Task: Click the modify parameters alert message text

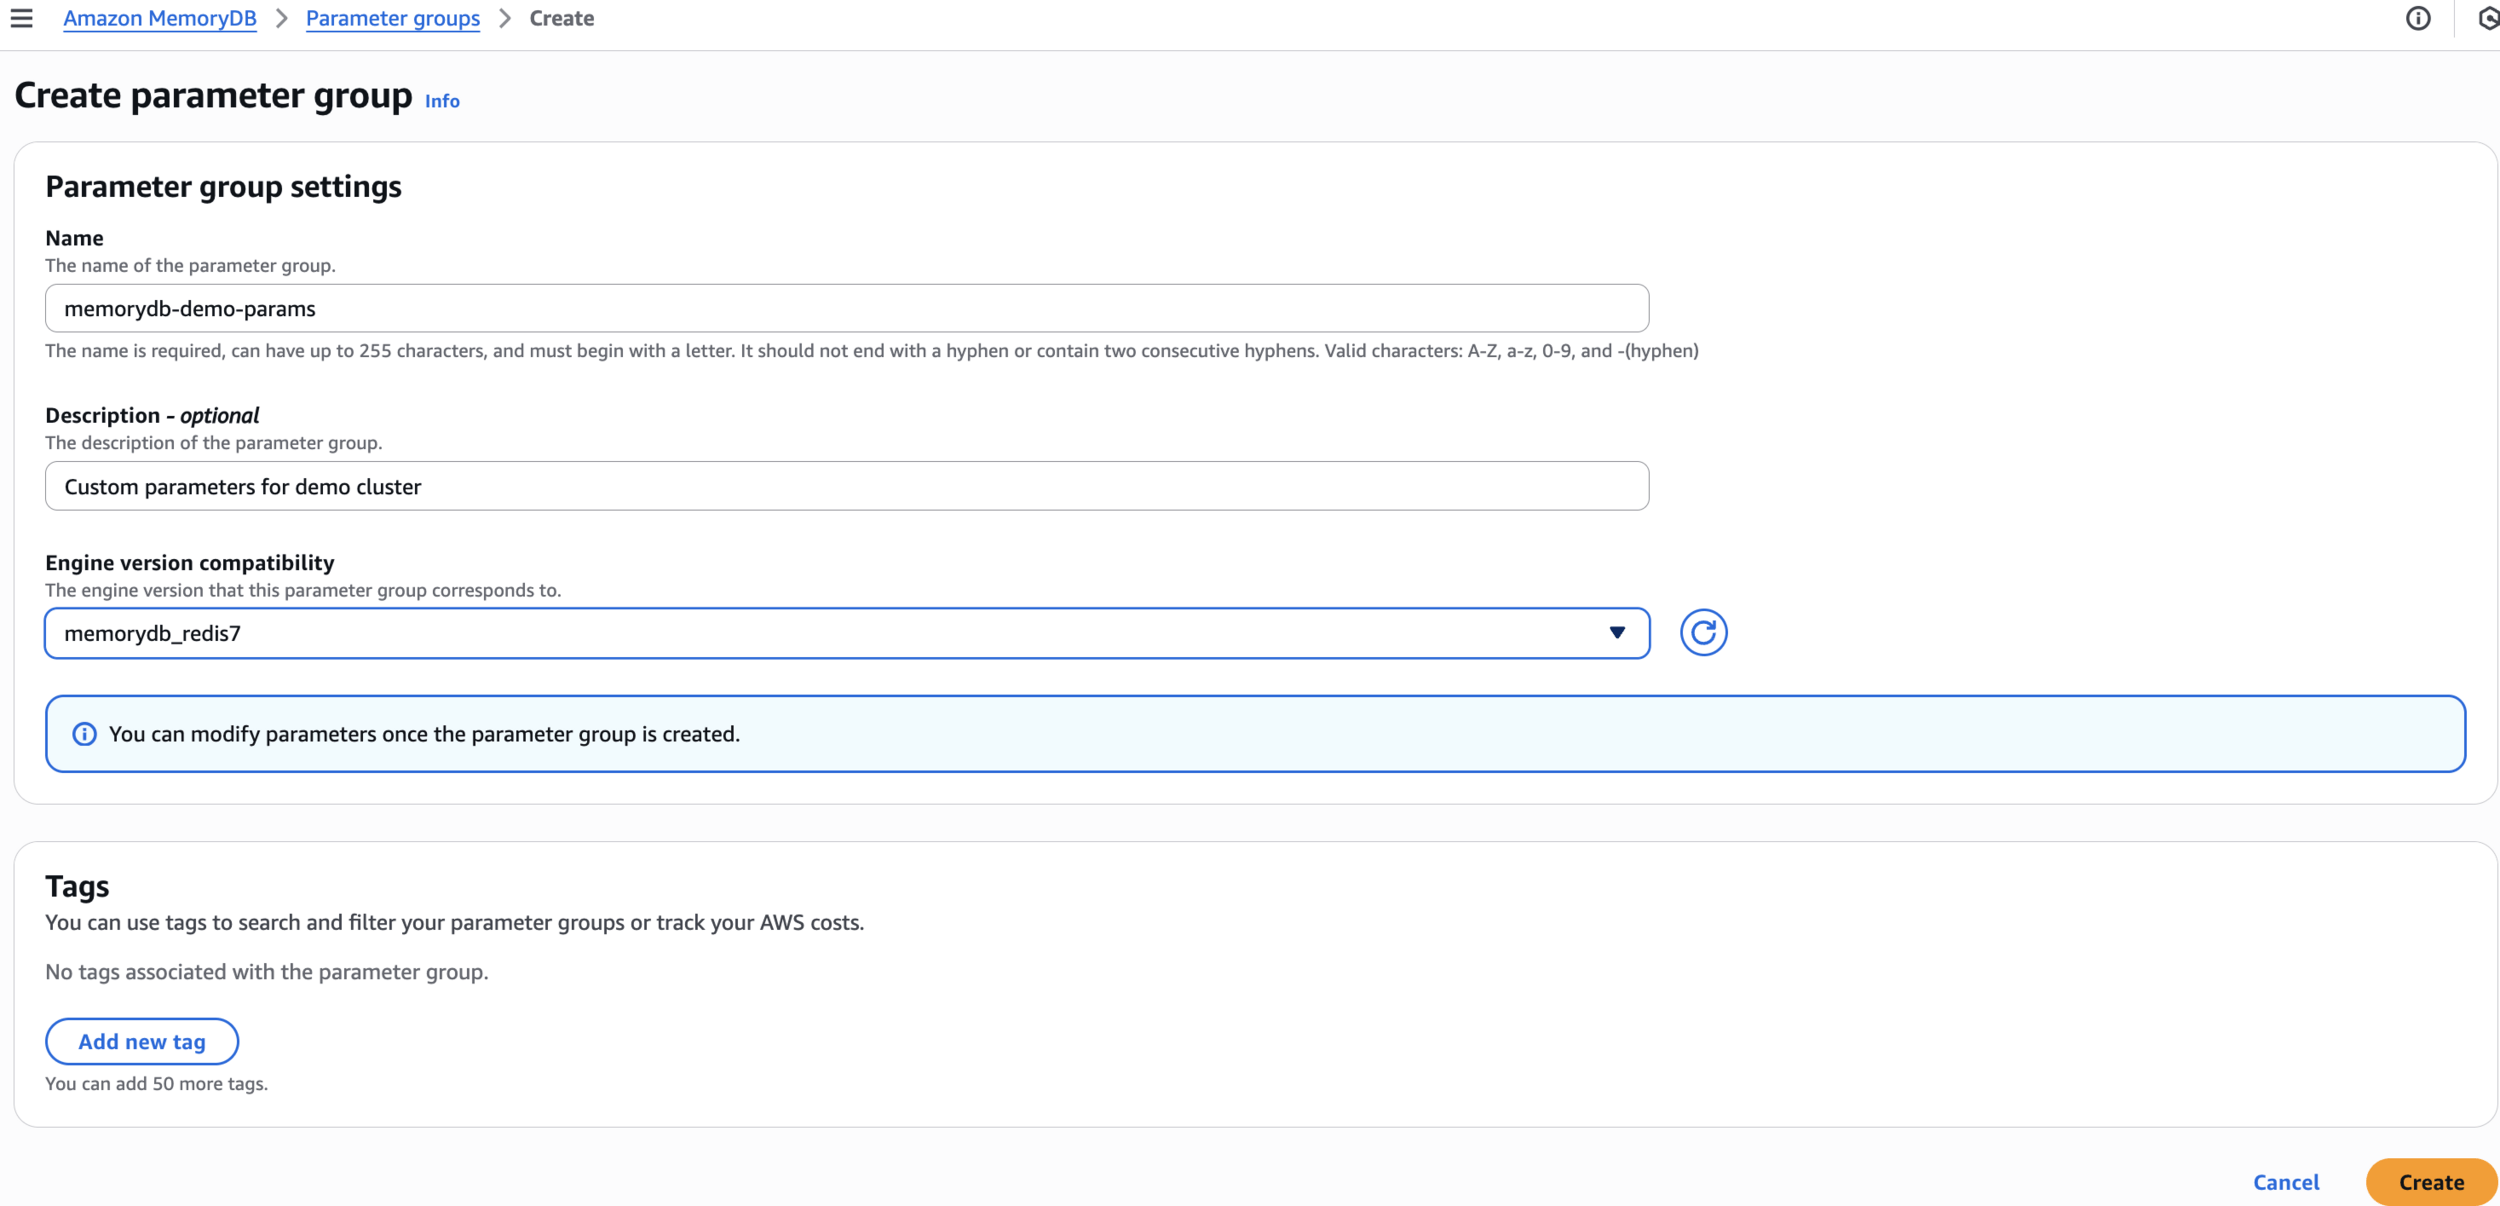Action: (424, 734)
